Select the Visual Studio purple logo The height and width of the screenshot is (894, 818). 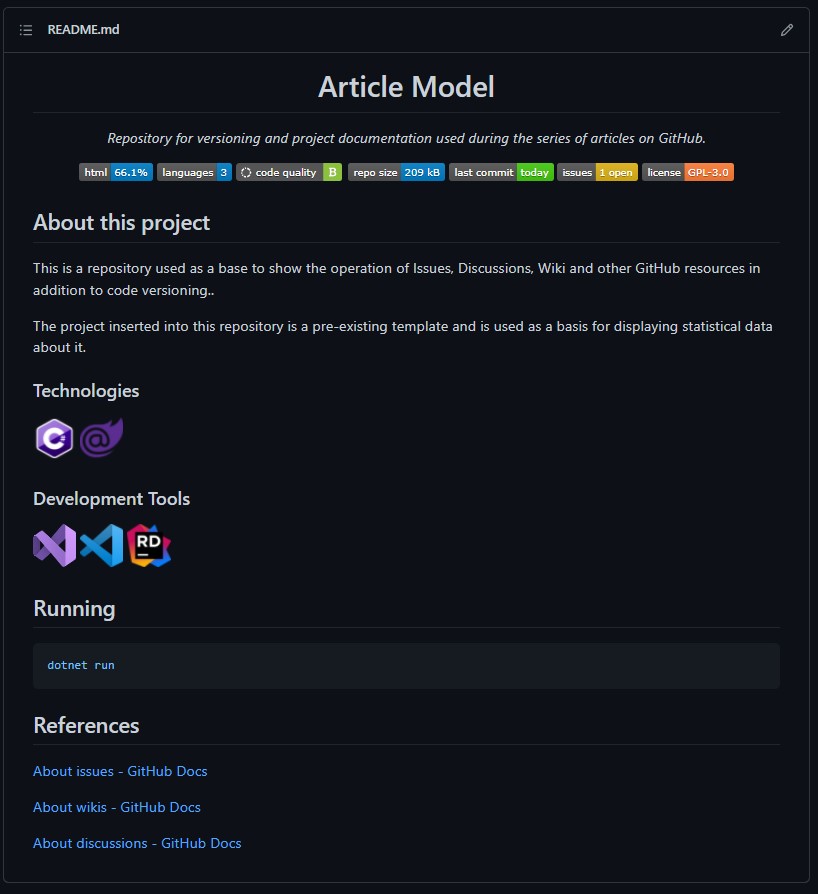pos(55,545)
